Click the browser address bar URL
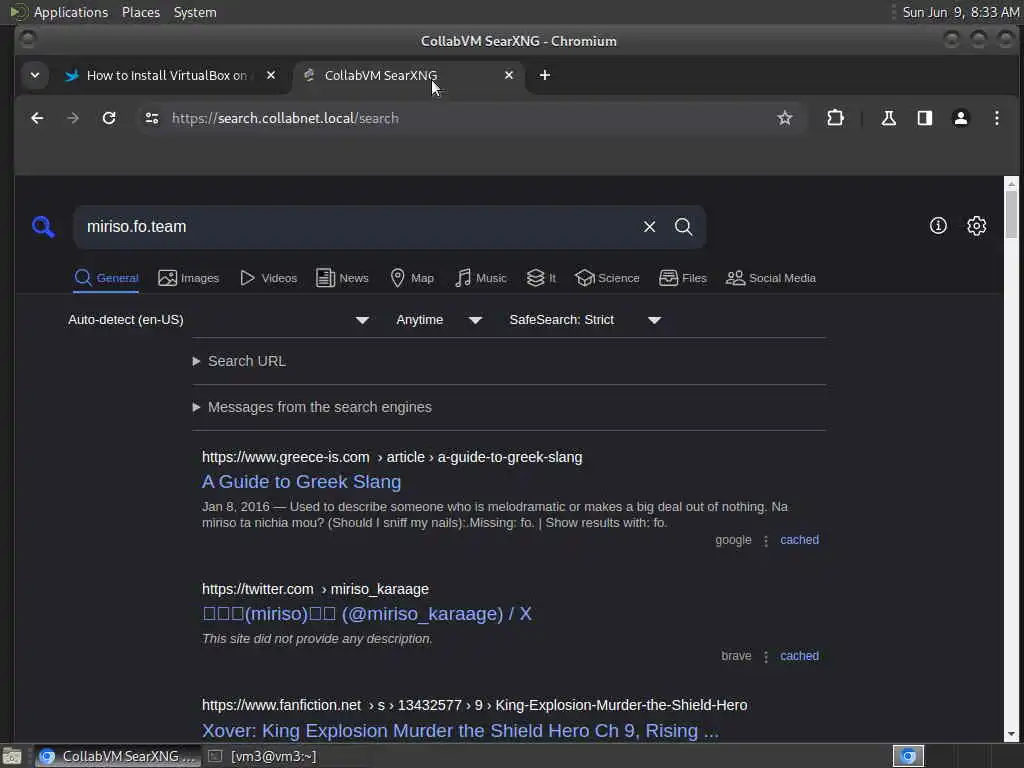1024x768 pixels. [x=285, y=118]
